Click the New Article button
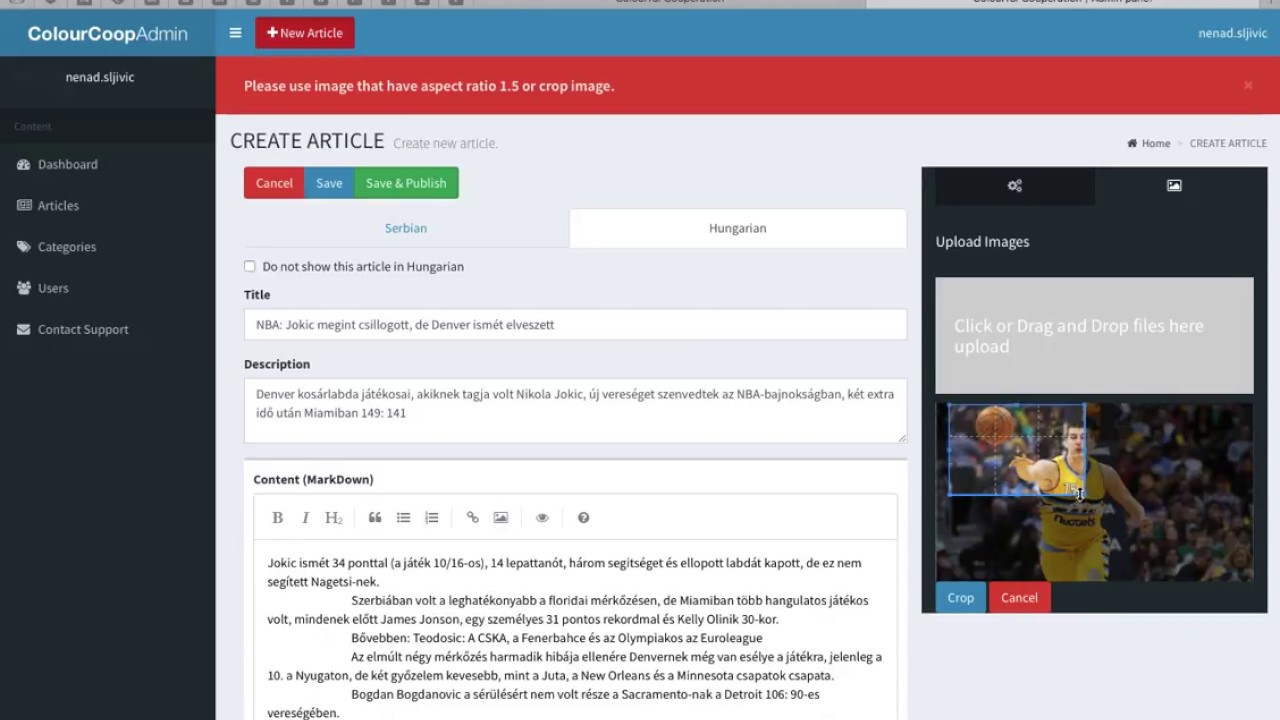 [305, 33]
